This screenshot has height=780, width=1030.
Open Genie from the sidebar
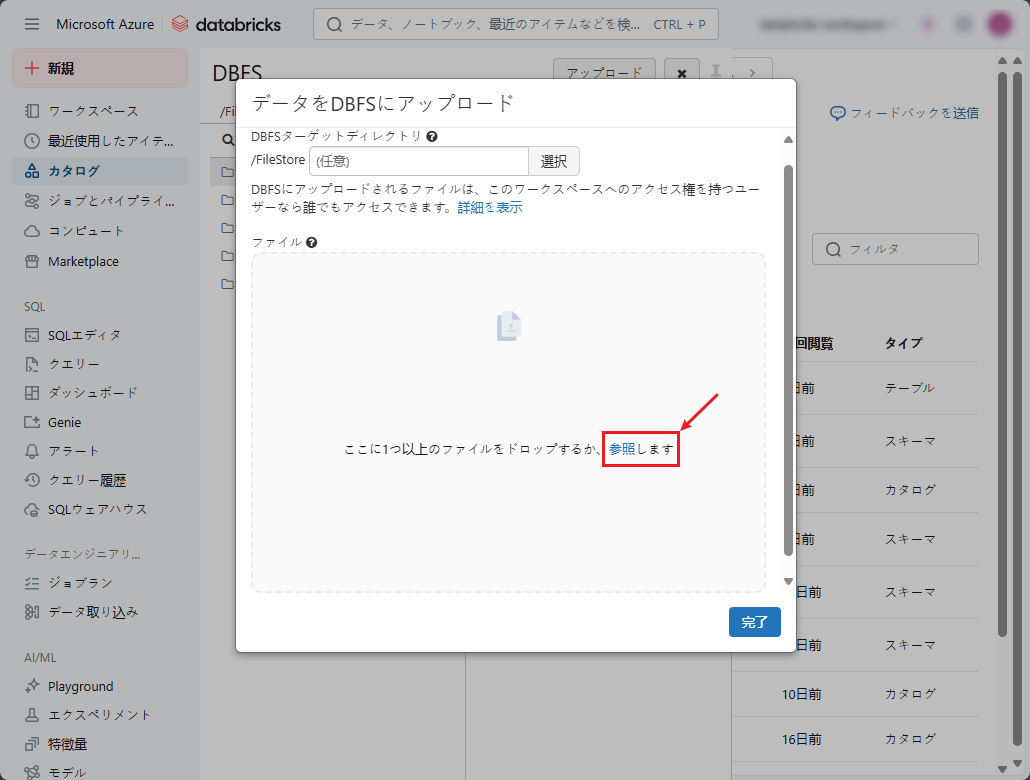[64, 422]
